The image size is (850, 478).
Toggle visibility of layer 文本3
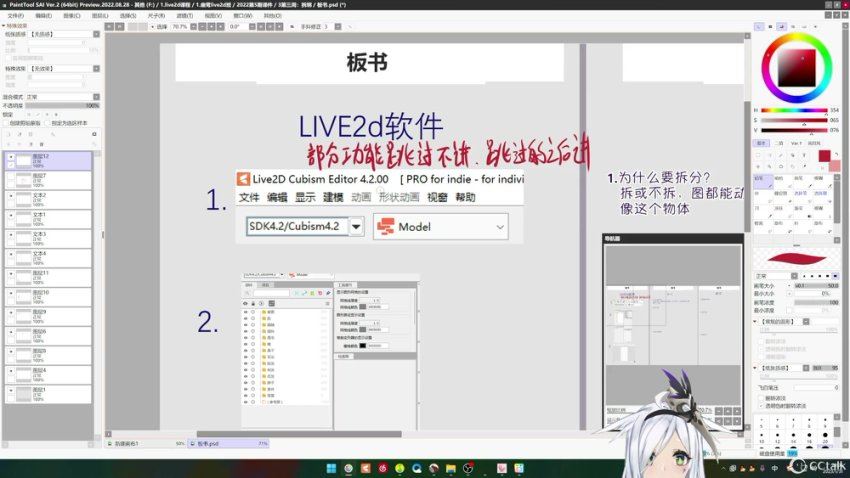(11, 235)
